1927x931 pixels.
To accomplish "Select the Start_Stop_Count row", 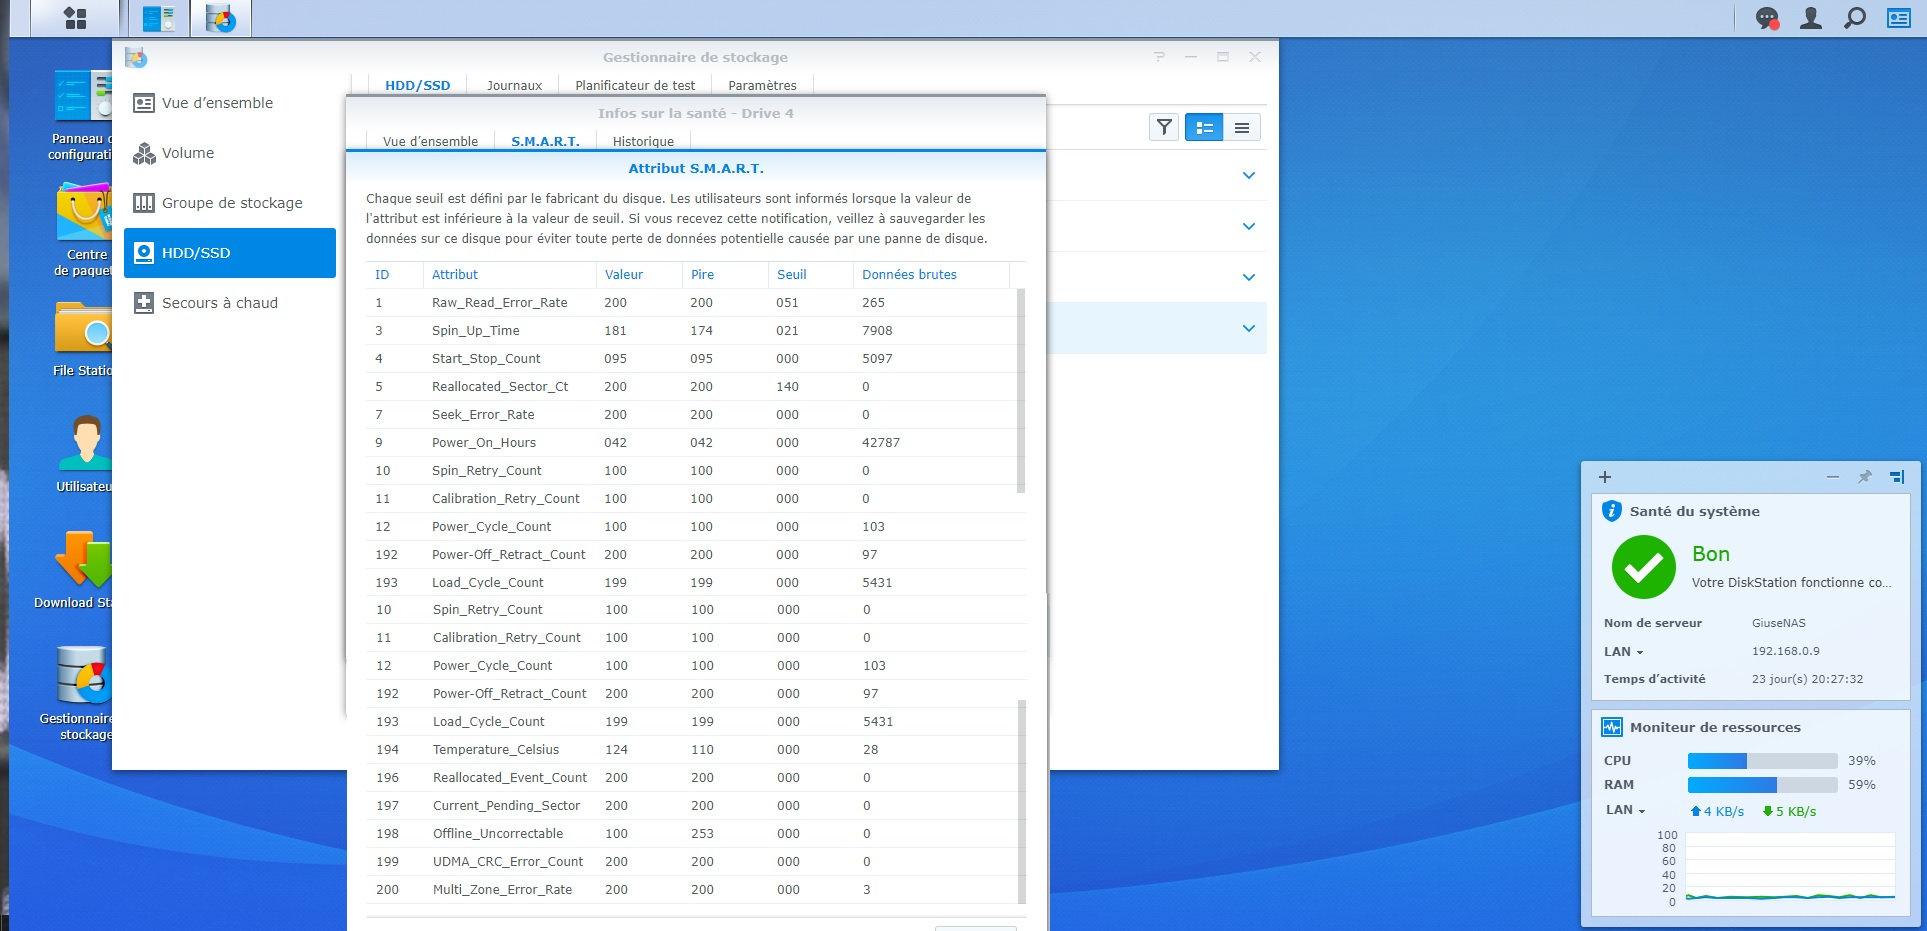I will (x=691, y=359).
